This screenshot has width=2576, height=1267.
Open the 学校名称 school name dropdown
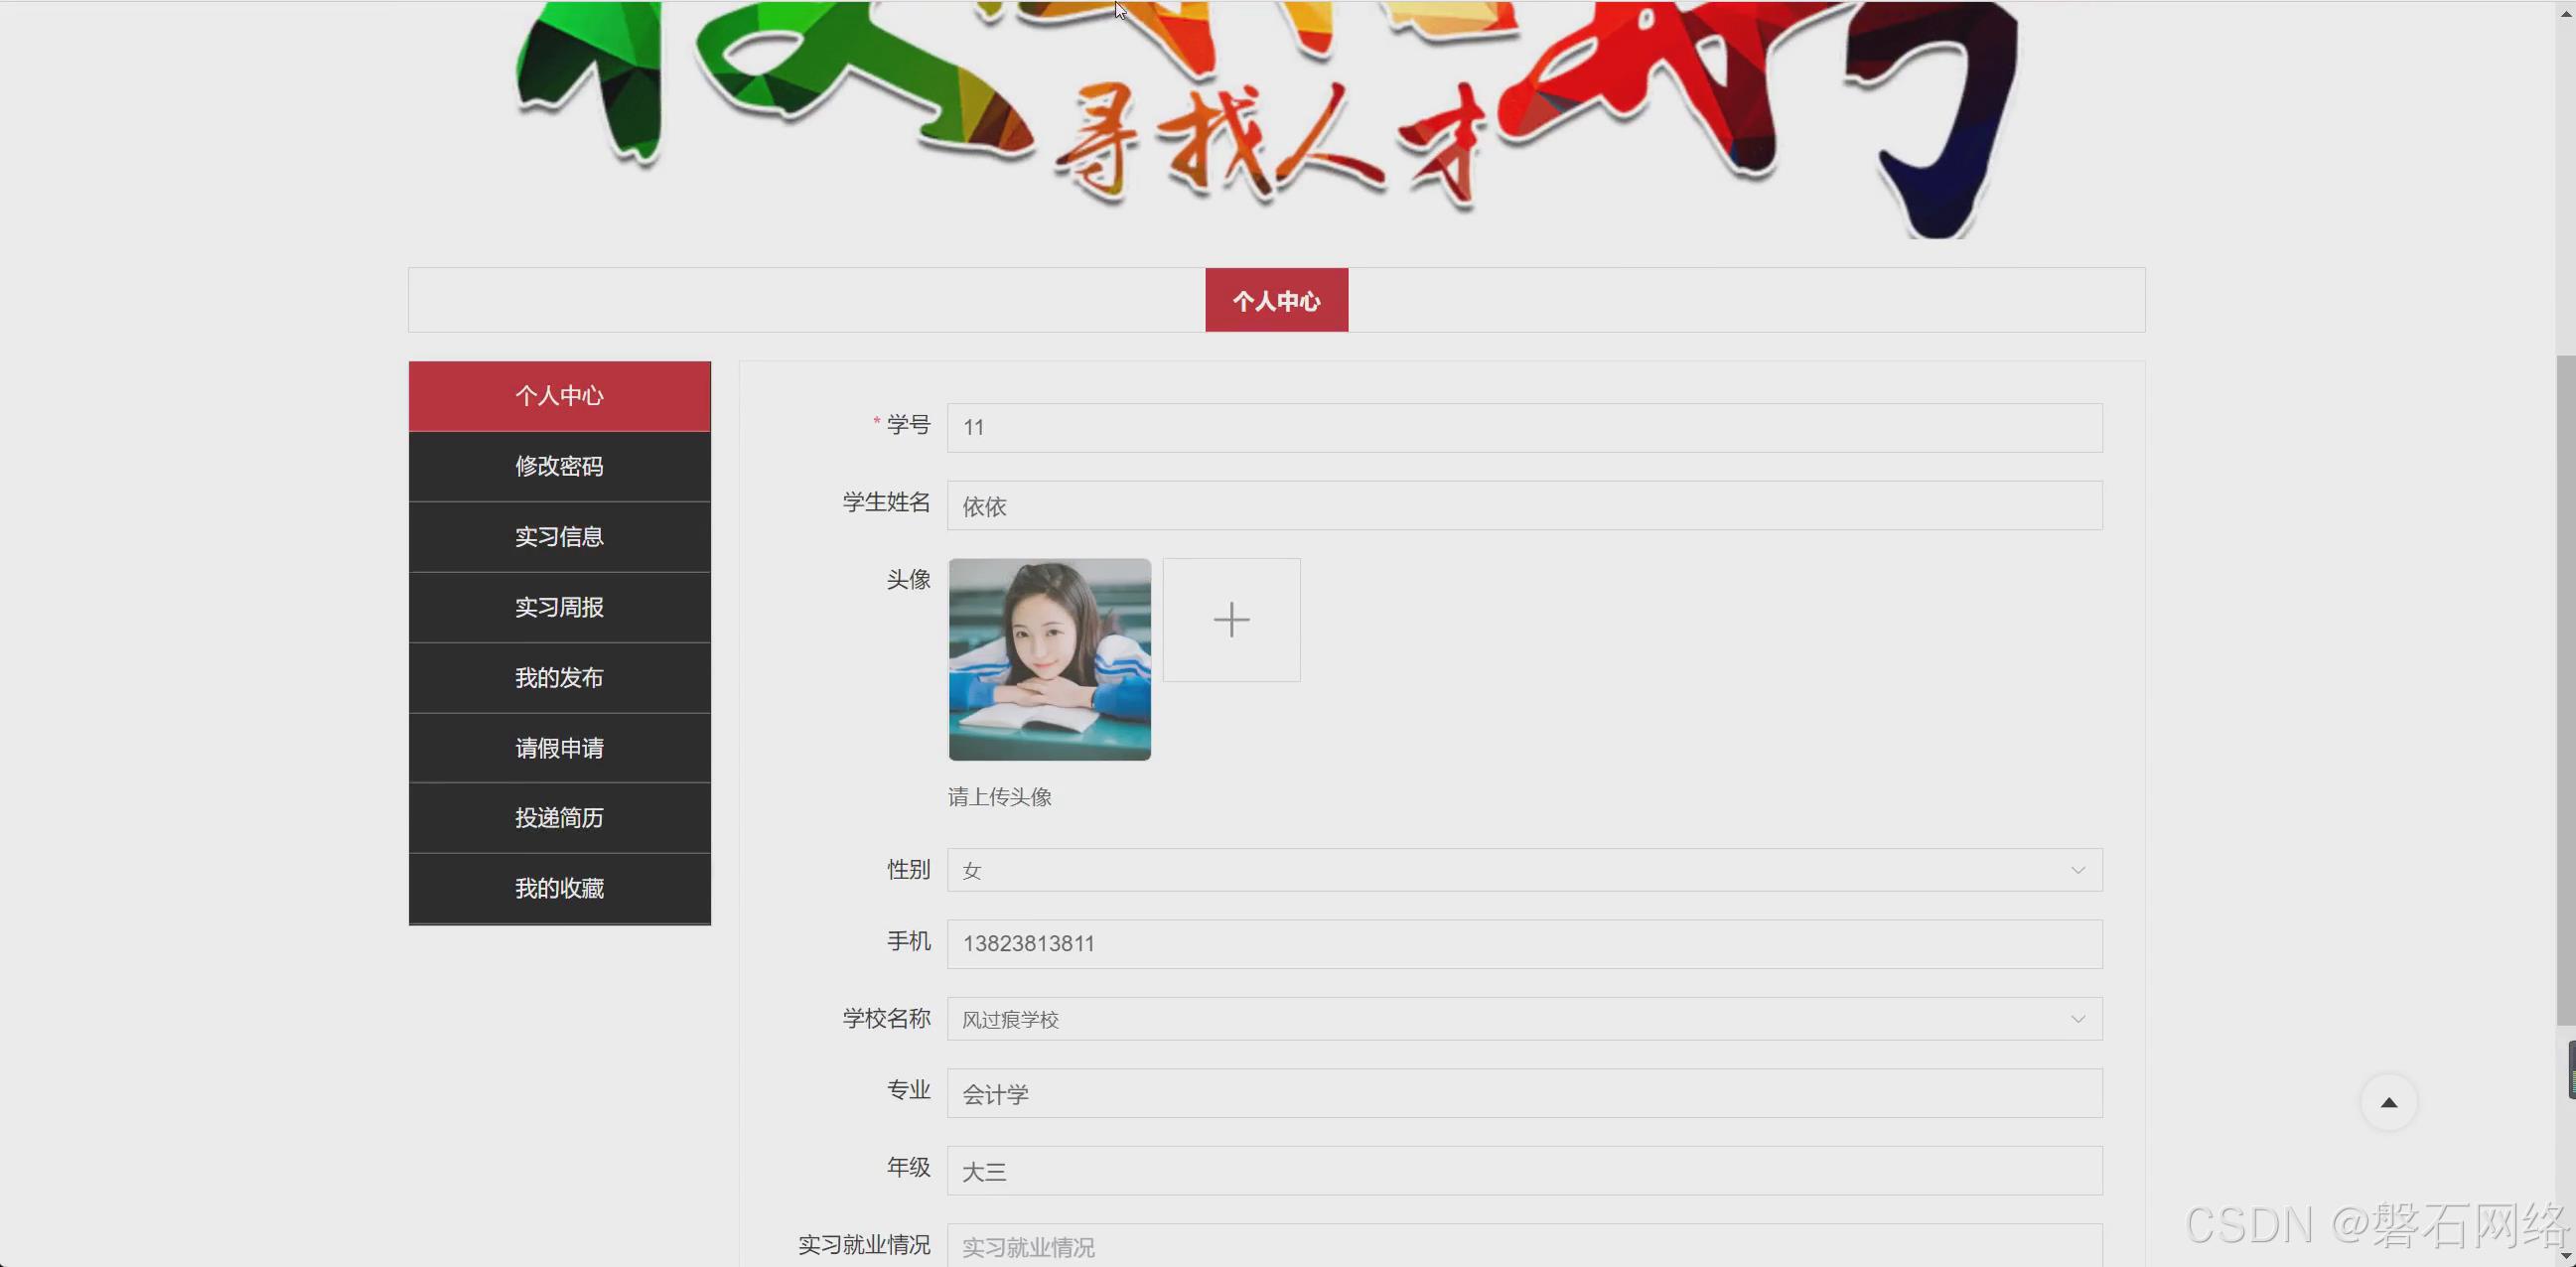coord(1522,1018)
